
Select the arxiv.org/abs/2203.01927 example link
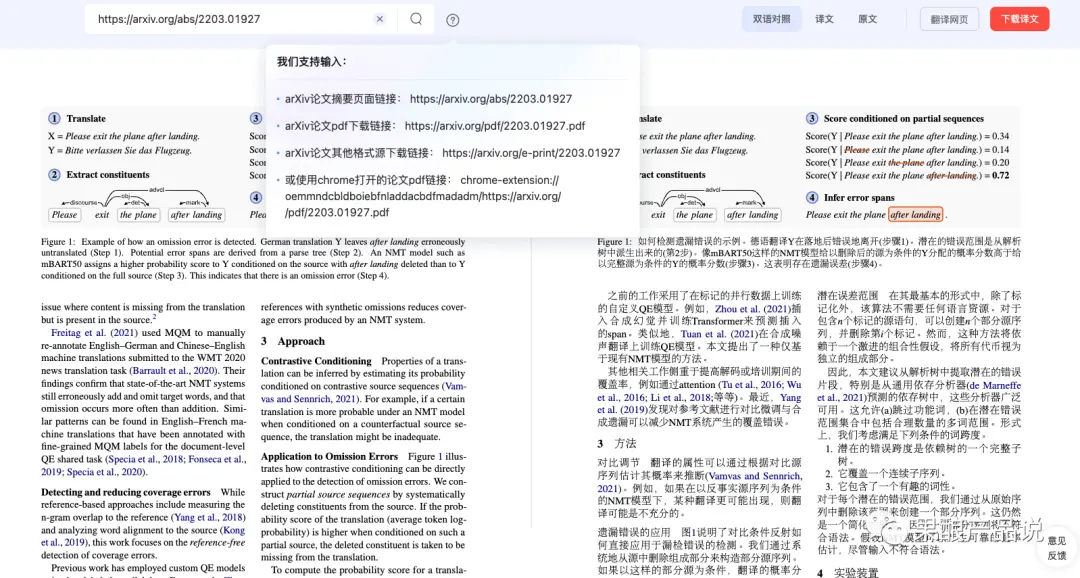(x=490, y=99)
